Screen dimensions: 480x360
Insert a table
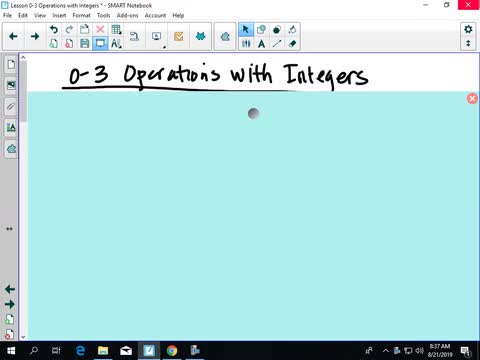116,29
